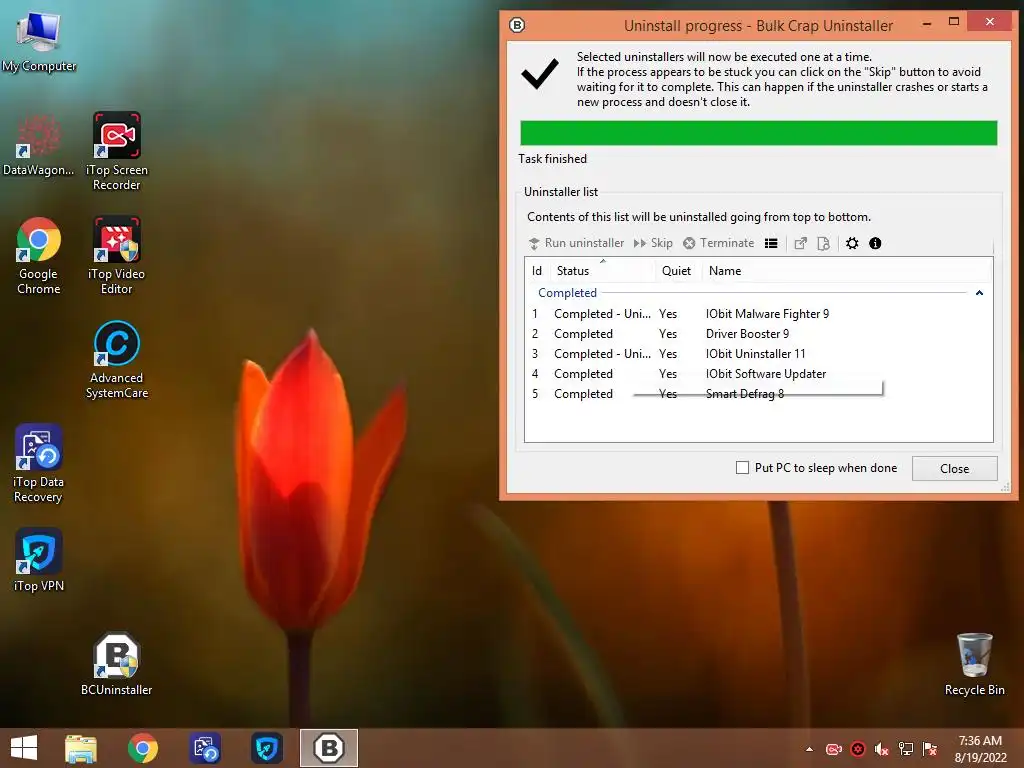Select the DataWagon desktop shortcut
The height and width of the screenshot is (768, 1024).
39,146
